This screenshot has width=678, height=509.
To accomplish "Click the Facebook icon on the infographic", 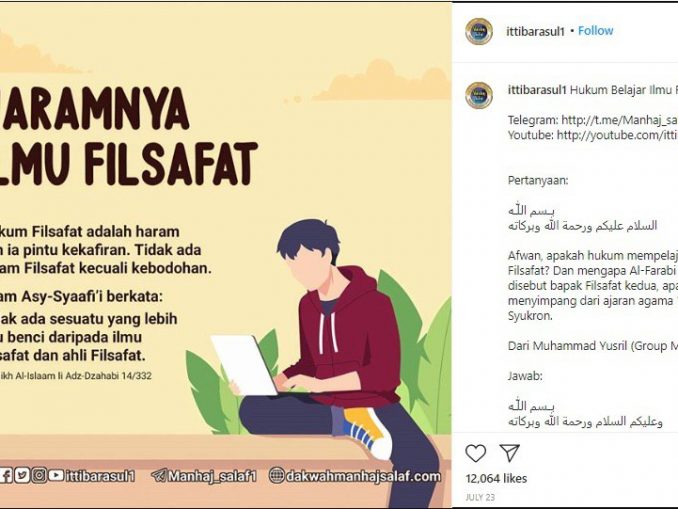I will click(6, 476).
